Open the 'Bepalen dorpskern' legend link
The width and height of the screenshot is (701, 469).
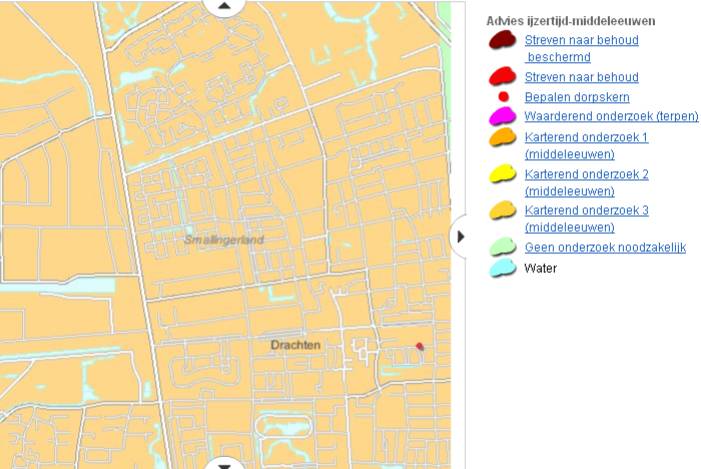point(577,97)
